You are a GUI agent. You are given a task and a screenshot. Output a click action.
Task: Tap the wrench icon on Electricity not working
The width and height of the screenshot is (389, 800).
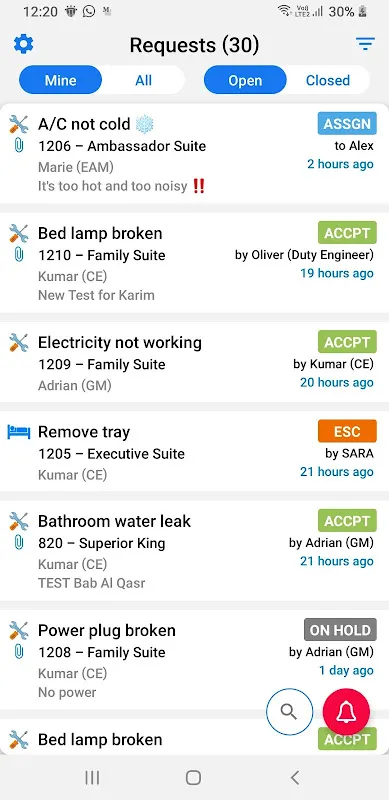[x=19, y=342]
